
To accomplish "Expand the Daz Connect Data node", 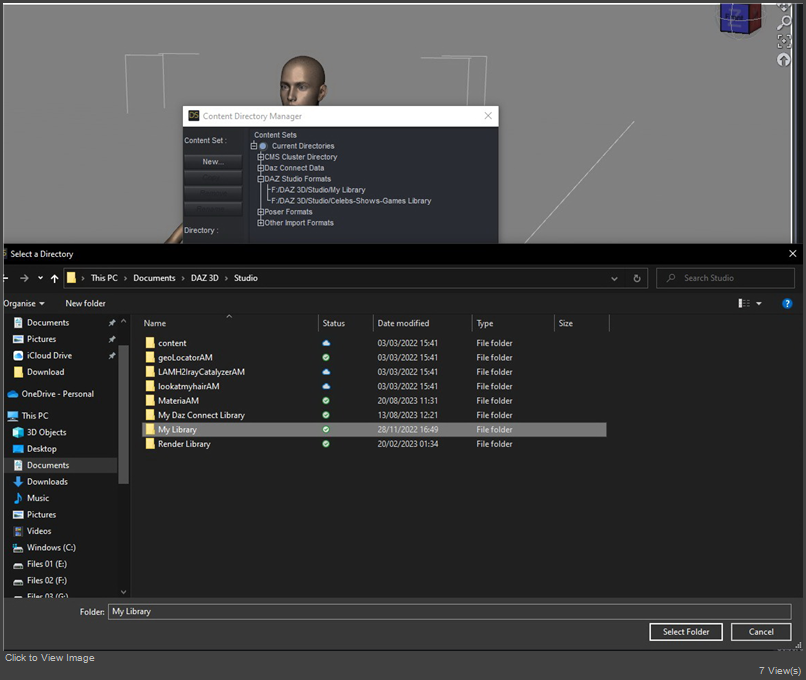I will pyautogui.click(x=260, y=168).
